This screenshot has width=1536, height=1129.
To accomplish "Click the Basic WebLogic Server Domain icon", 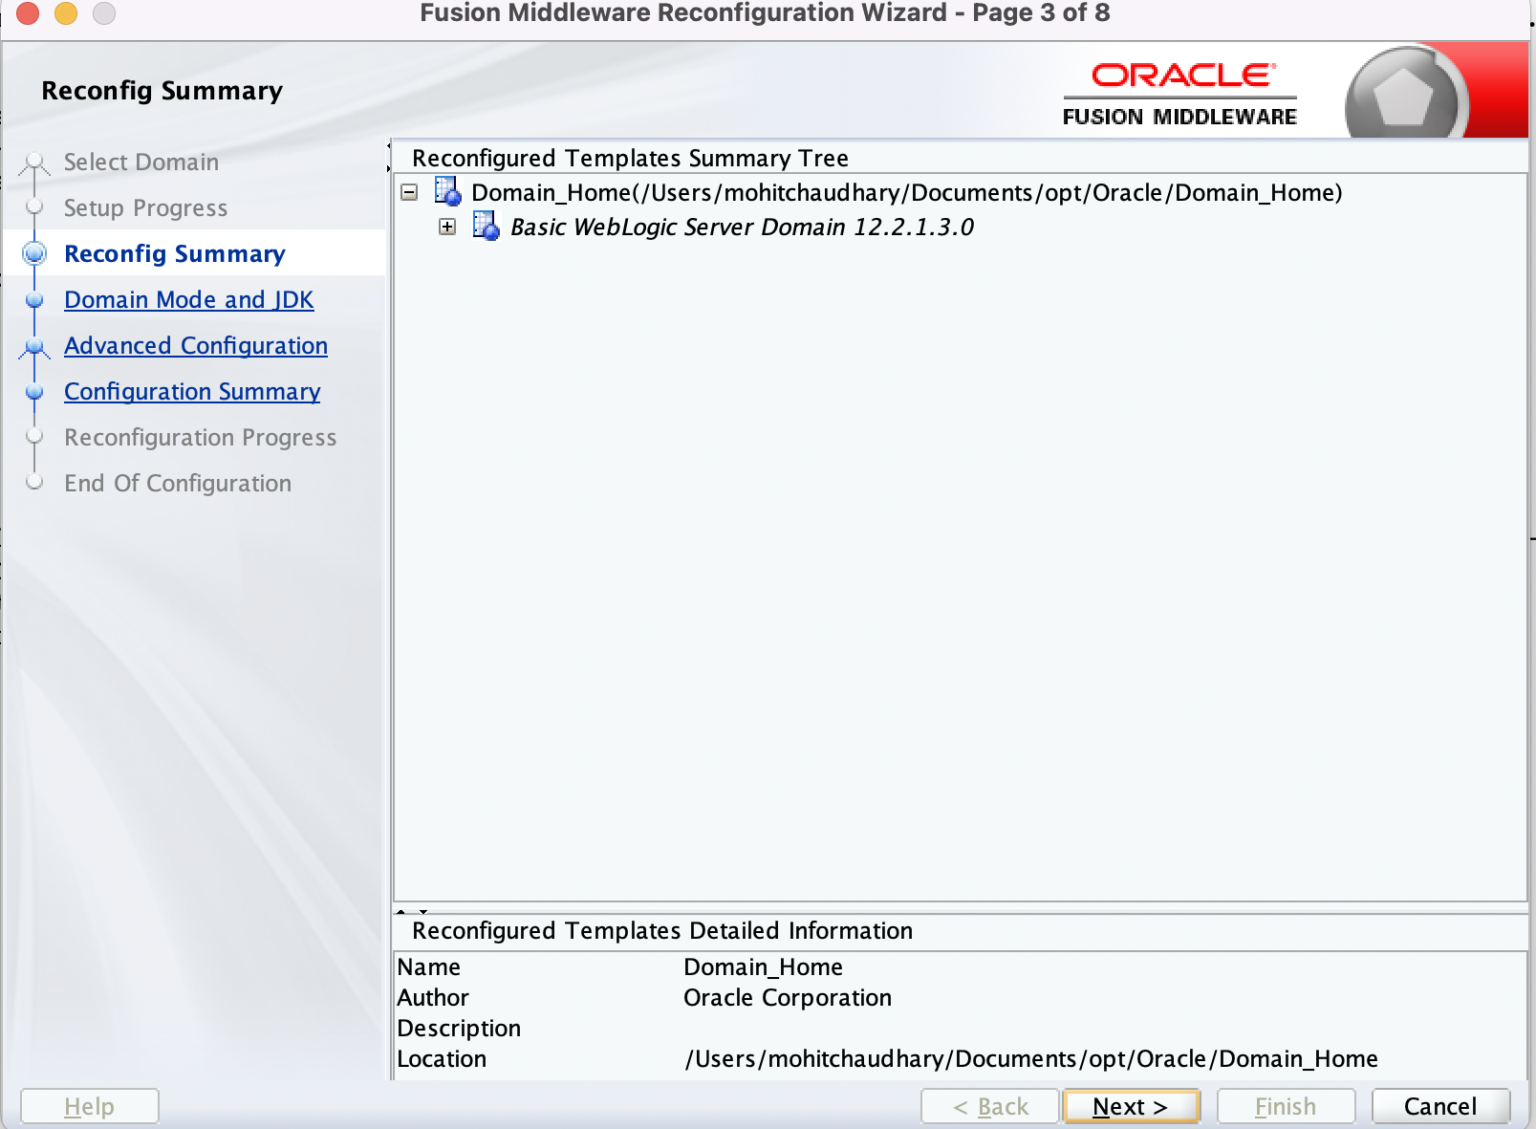I will [x=485, y=227].
